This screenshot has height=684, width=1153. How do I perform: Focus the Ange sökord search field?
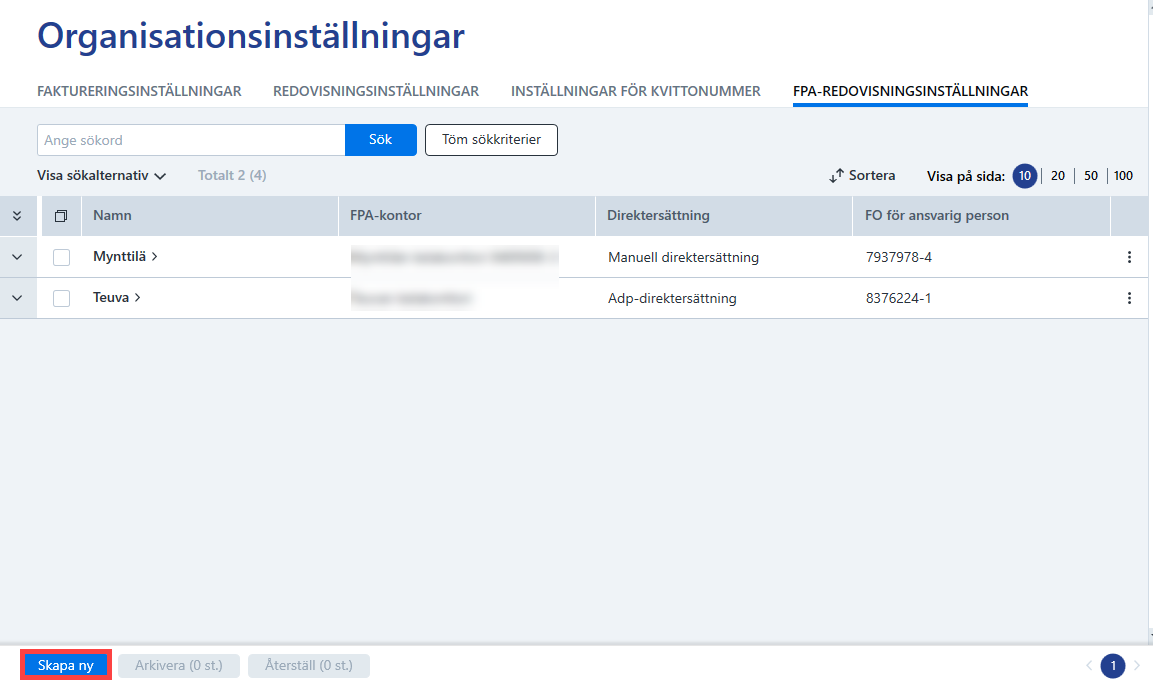191,140
